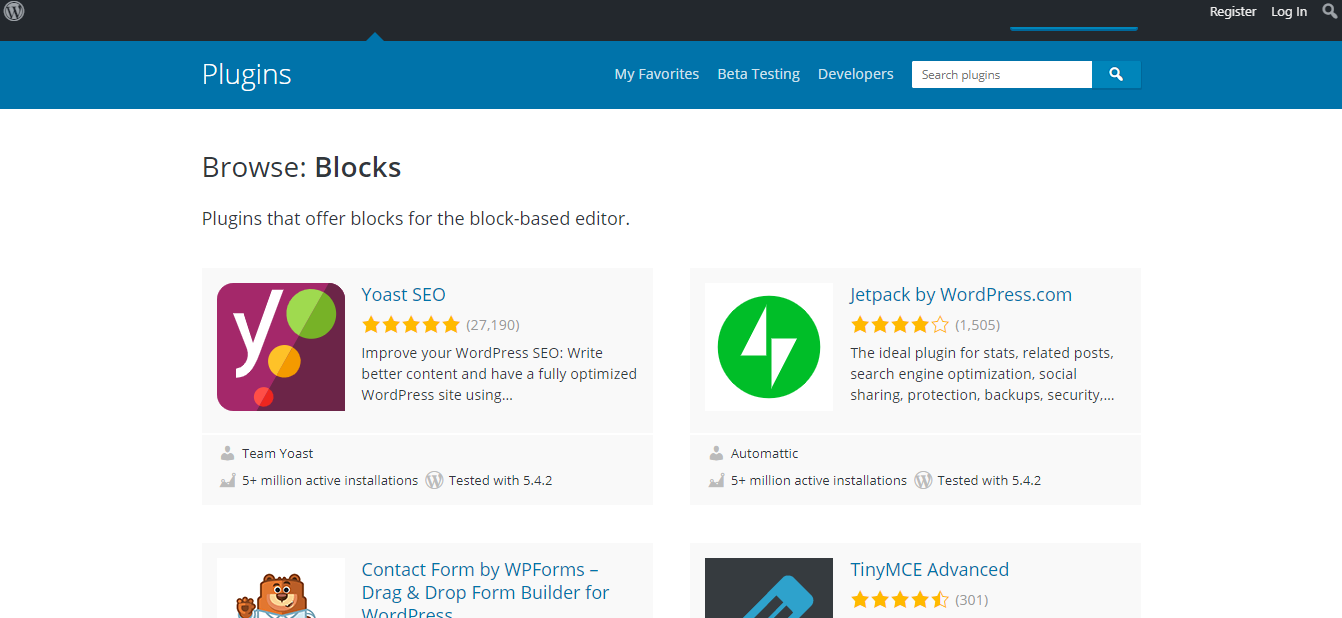Open the Log In link
Screen dimensions: 1342x618
pyautogui.click(x=1289, y=11)
